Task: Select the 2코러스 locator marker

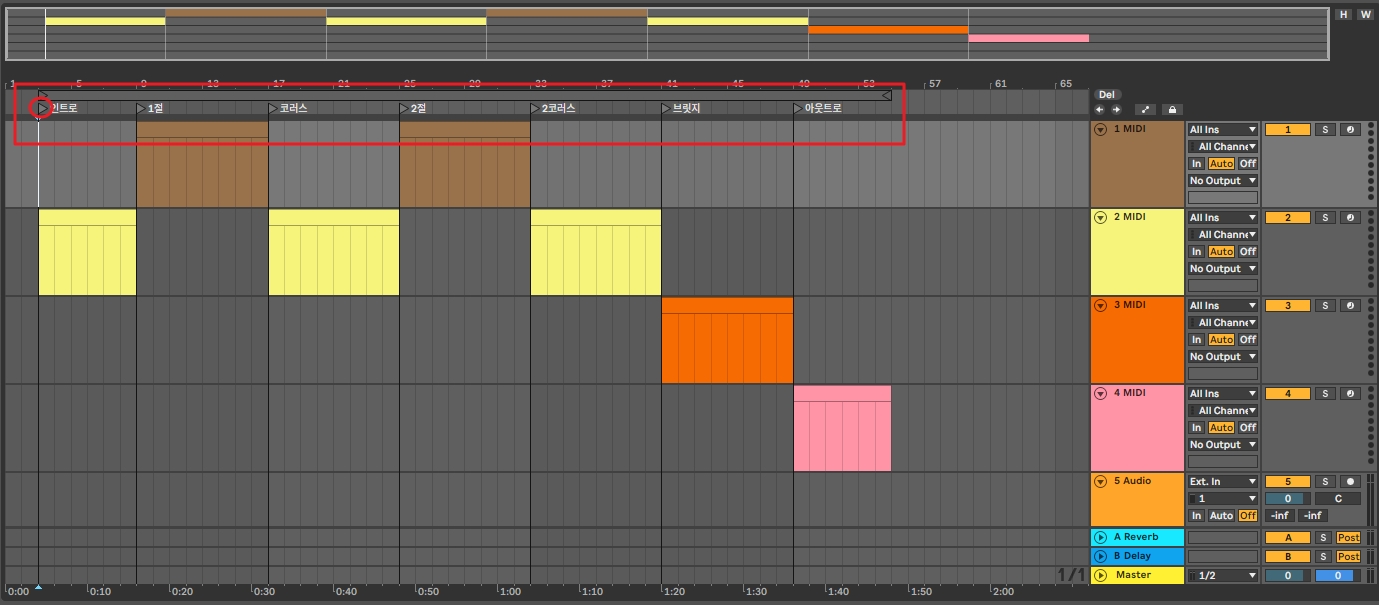Action: [x=553, y=108]
